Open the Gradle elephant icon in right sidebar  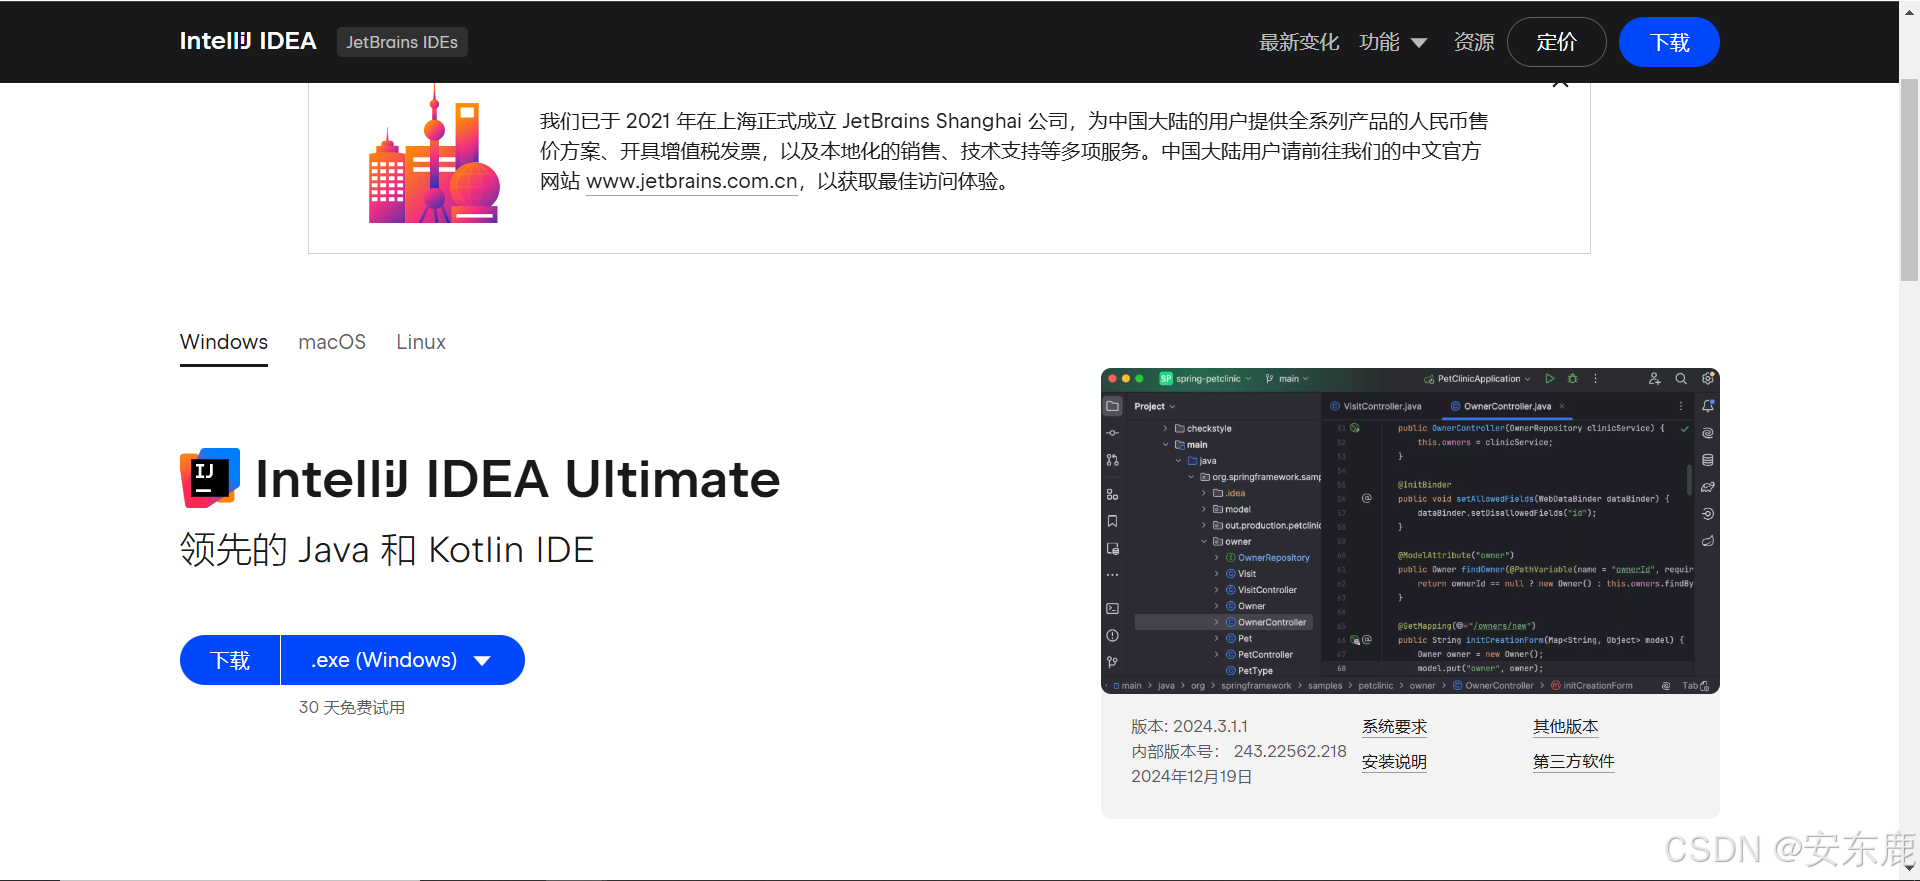[1708, 487]
